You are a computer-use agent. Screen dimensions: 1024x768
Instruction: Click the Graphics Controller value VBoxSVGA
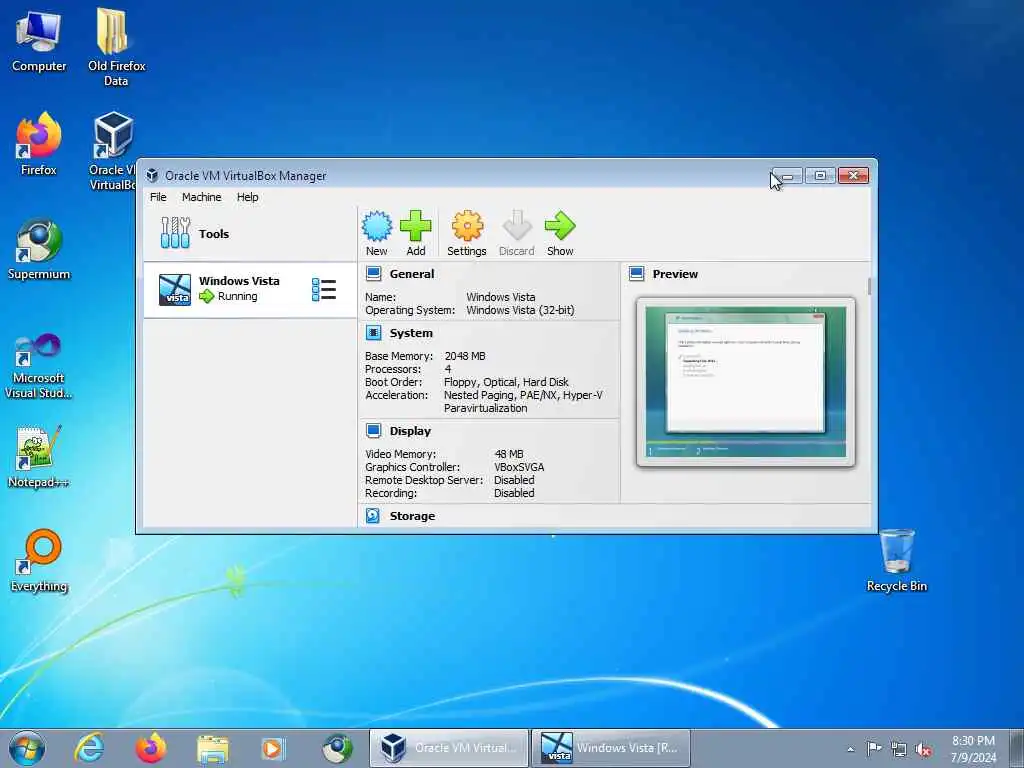(x=519, y=467)
